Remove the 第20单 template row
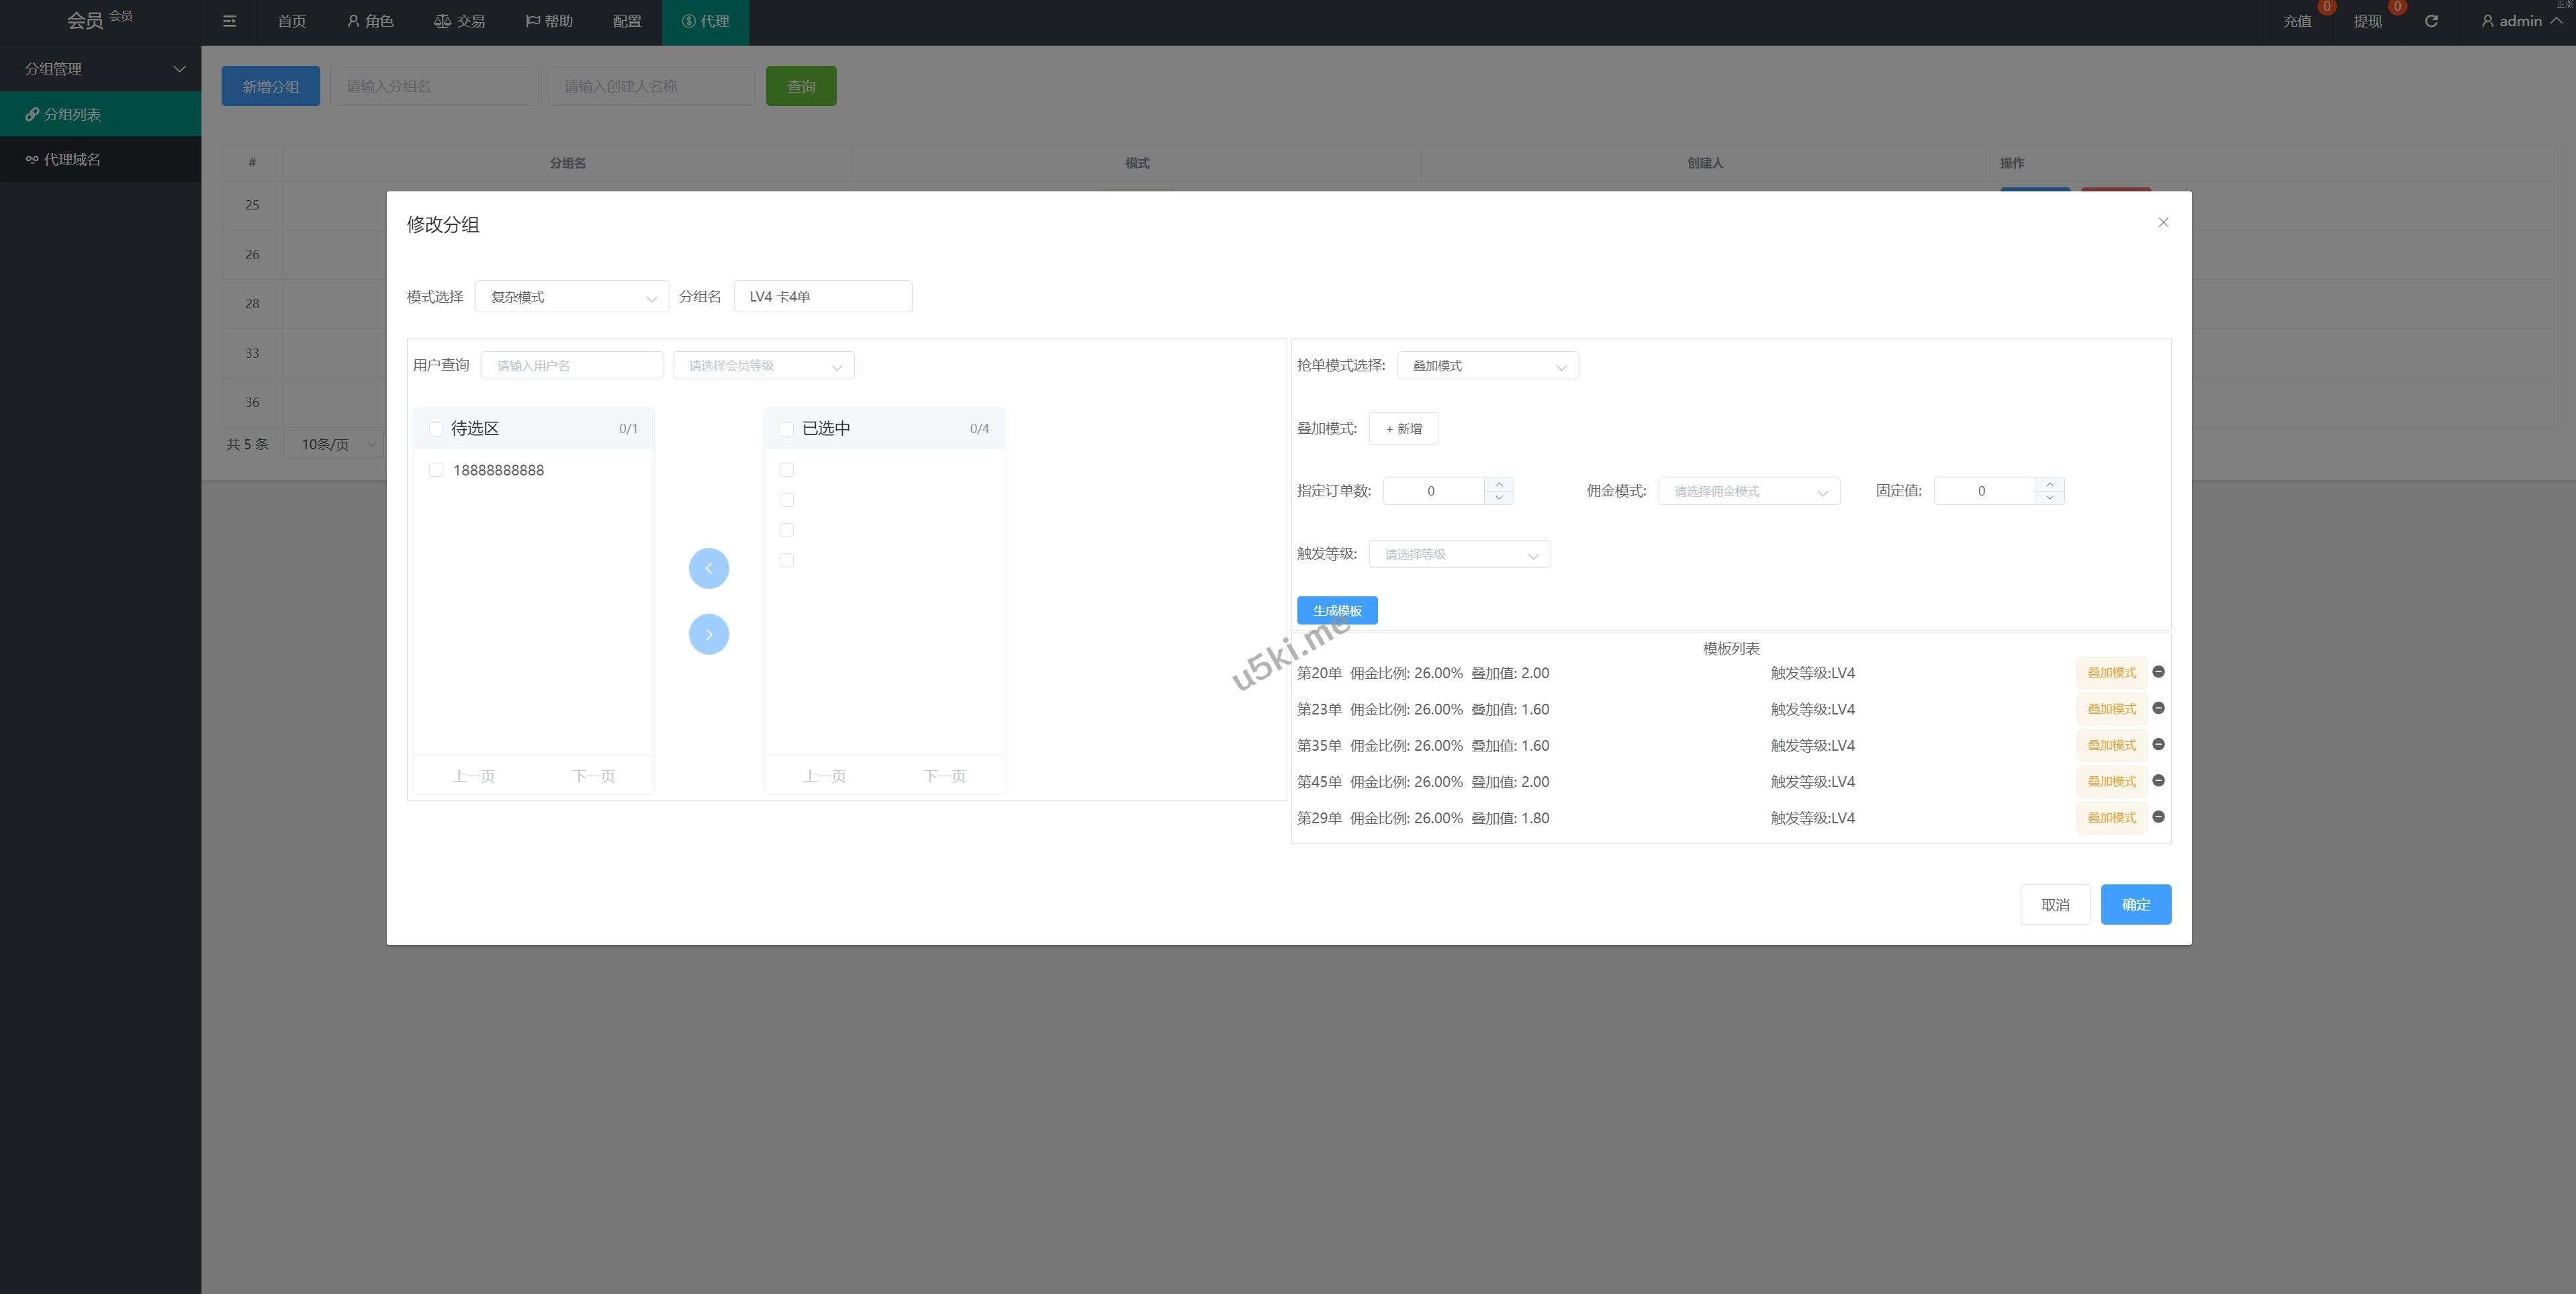 [x=2158, y=672]
